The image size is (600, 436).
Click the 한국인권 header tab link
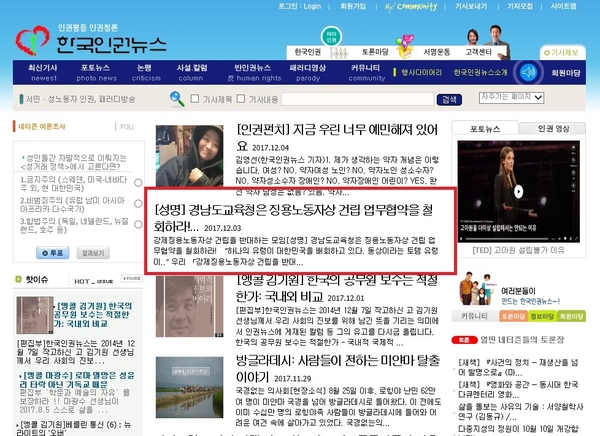tap(308, 52)
